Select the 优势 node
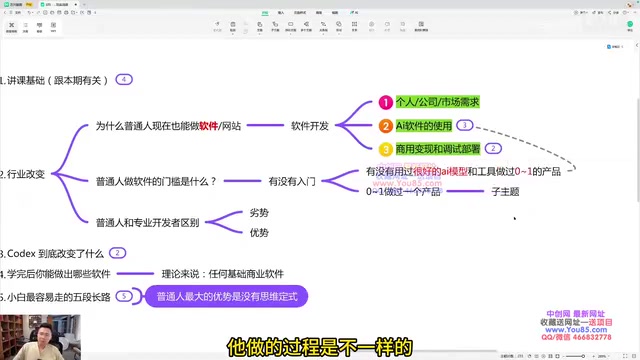640x360 pixels. 259,233
